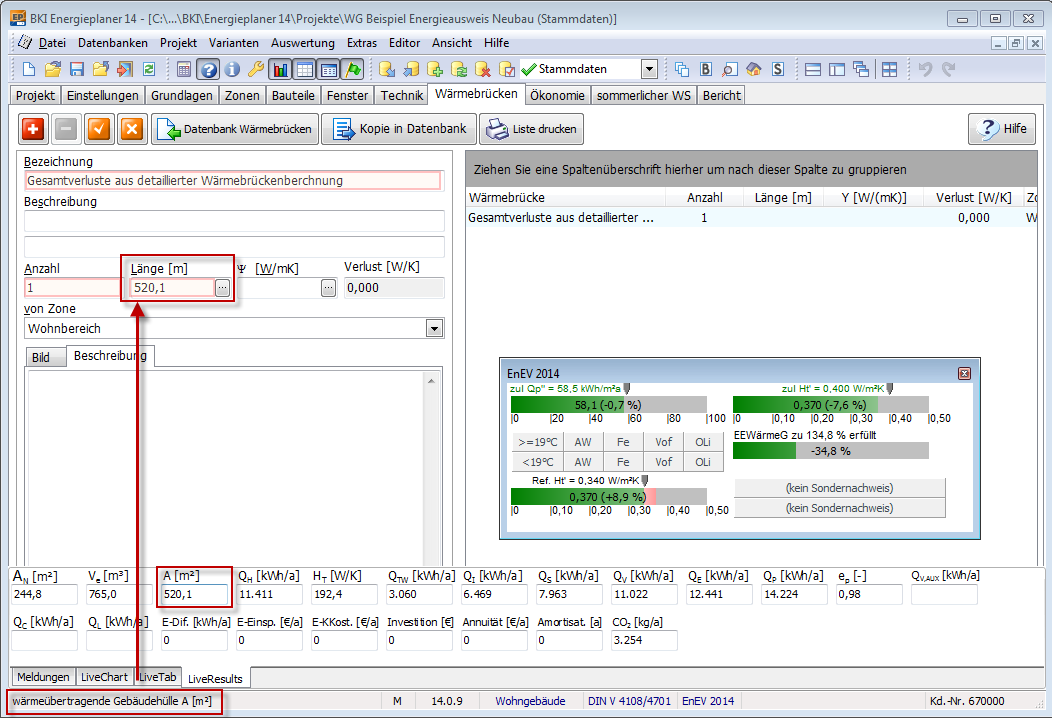Image resolution: width=1052 pixels, height=718 pixels.
Task: Click the database with green plus icon
Action: tap(435, 69)
